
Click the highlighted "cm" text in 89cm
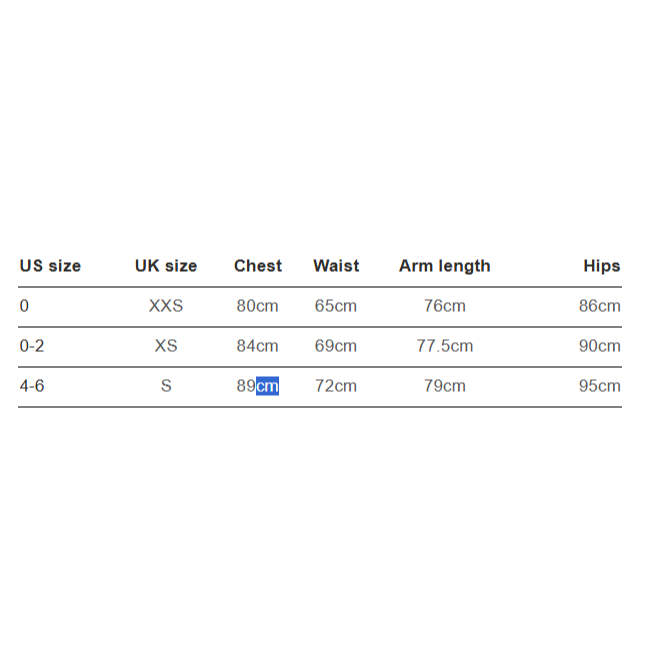click(268, 386)
